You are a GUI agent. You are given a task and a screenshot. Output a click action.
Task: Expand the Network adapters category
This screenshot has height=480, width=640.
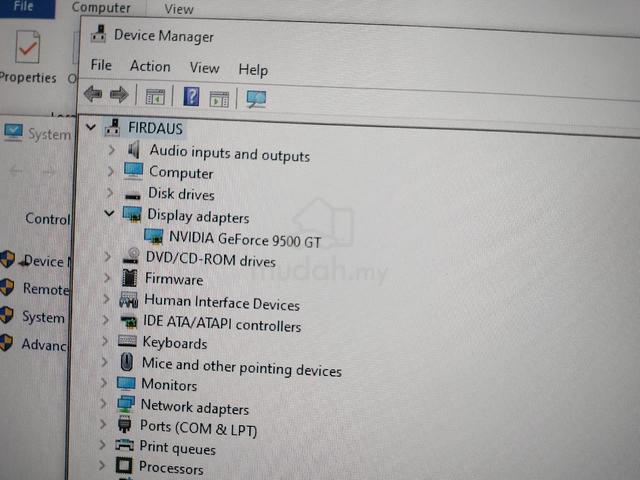pyautogui.click(x=104, y=403)
